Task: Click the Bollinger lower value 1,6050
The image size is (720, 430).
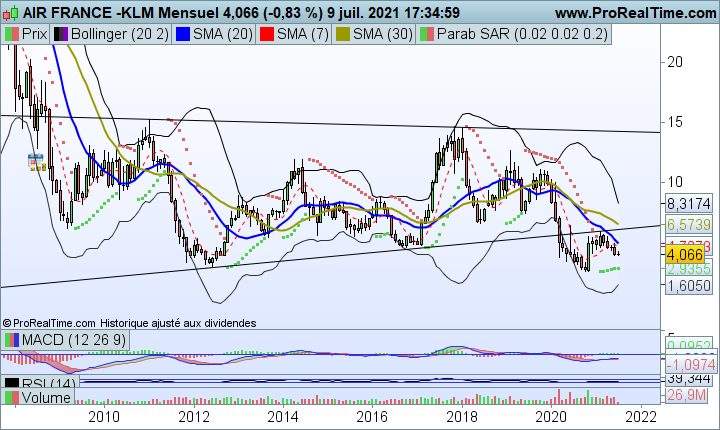Action: 689,286
